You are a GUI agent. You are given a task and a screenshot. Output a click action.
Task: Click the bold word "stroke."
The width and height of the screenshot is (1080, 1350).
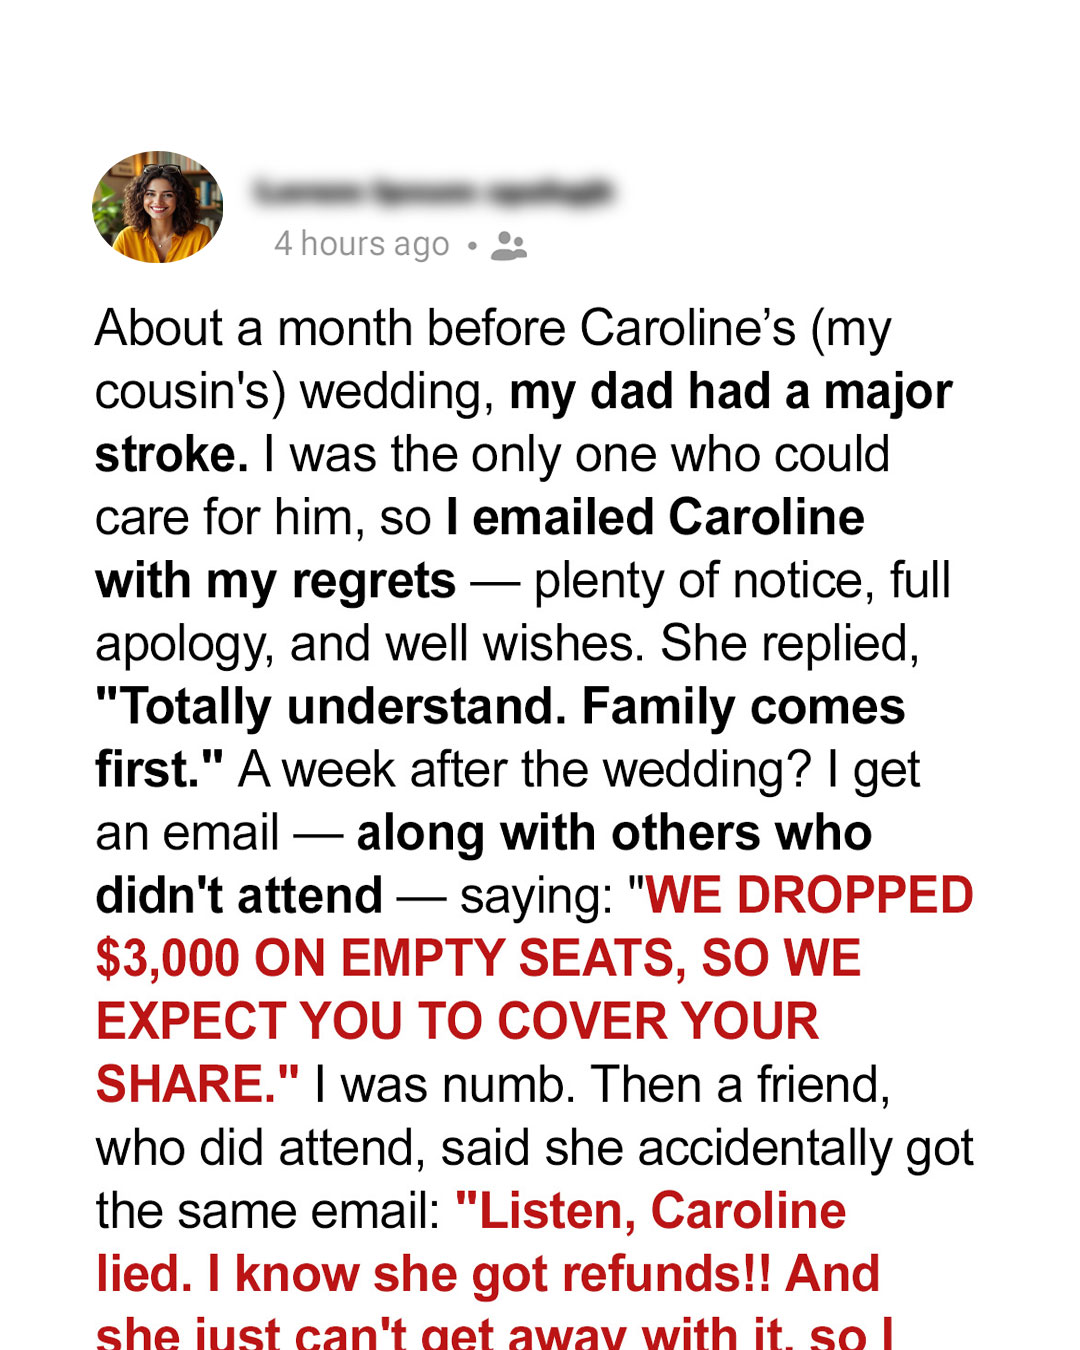(171, 454)
